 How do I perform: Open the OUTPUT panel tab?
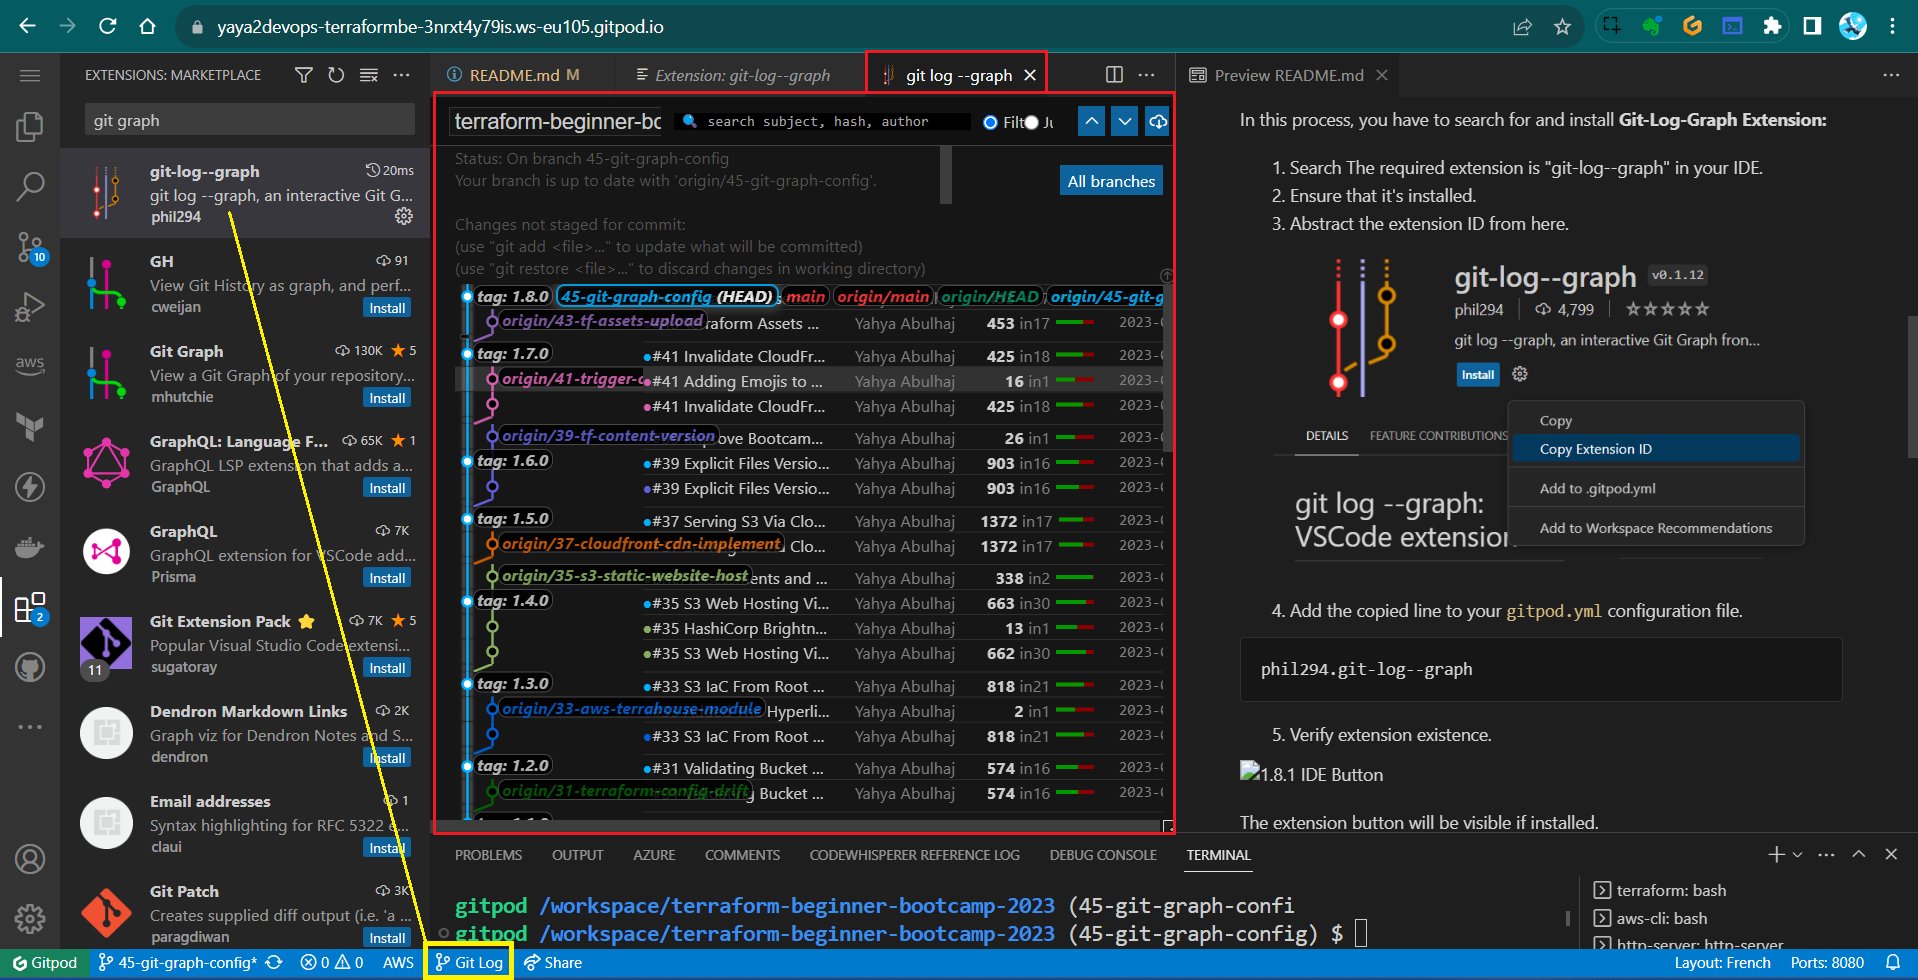click(577, 855)
